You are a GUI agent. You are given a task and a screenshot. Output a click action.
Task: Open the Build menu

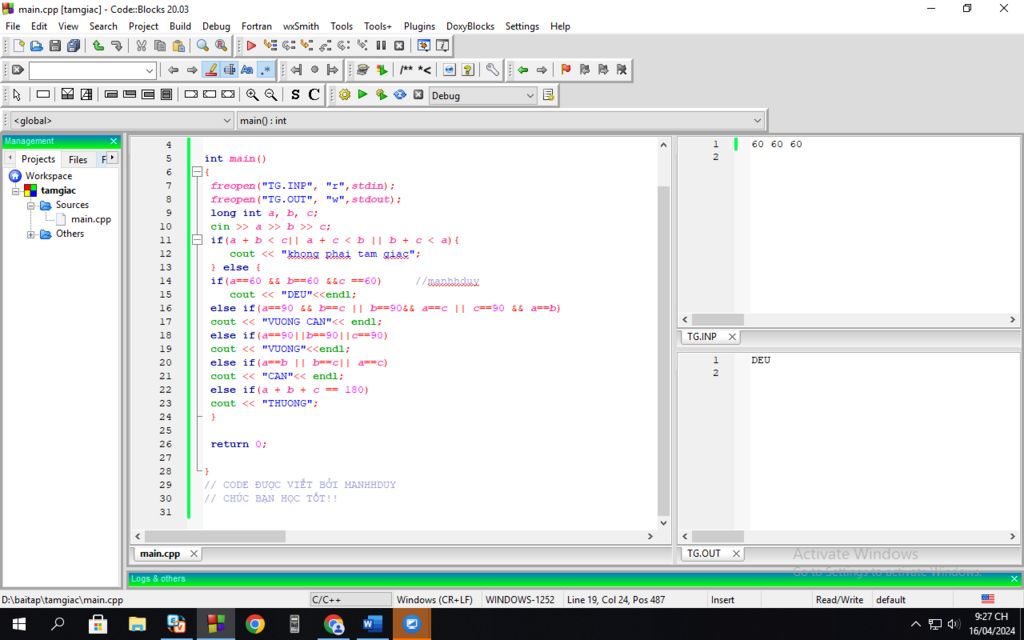[x=180, y=26]
